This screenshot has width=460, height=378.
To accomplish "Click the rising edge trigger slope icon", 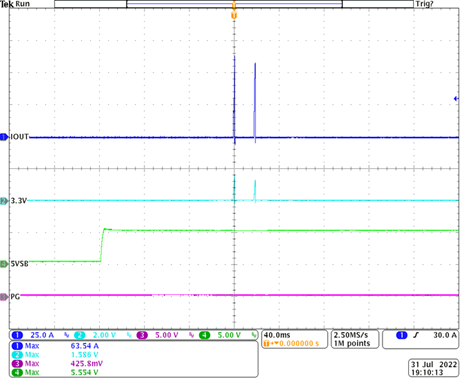I will point(416,335).
